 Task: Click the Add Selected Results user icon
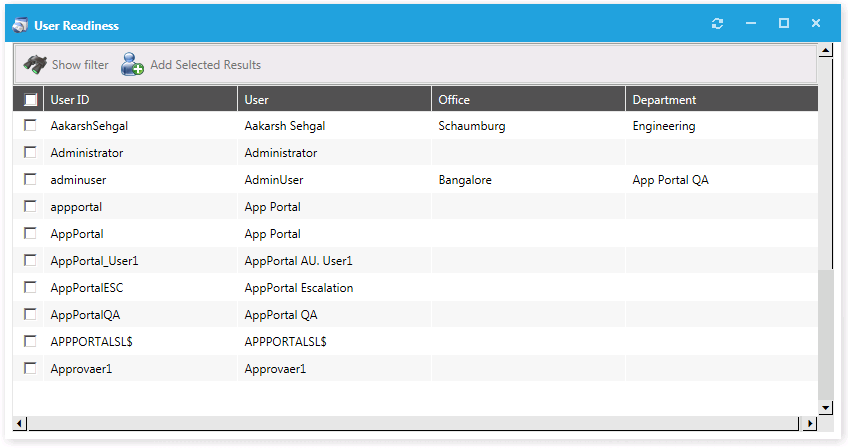click(132, 65)
